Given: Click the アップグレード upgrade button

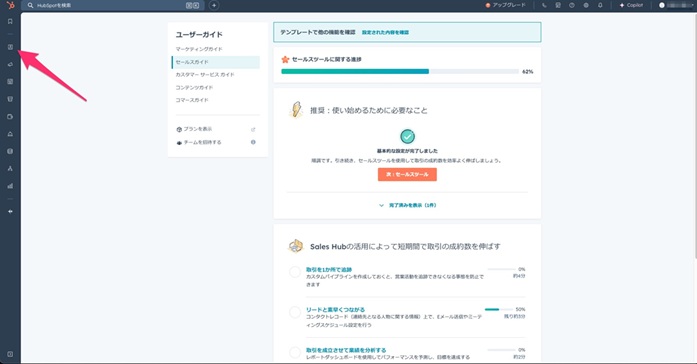Looking at the screenshot, I should 505,5.
